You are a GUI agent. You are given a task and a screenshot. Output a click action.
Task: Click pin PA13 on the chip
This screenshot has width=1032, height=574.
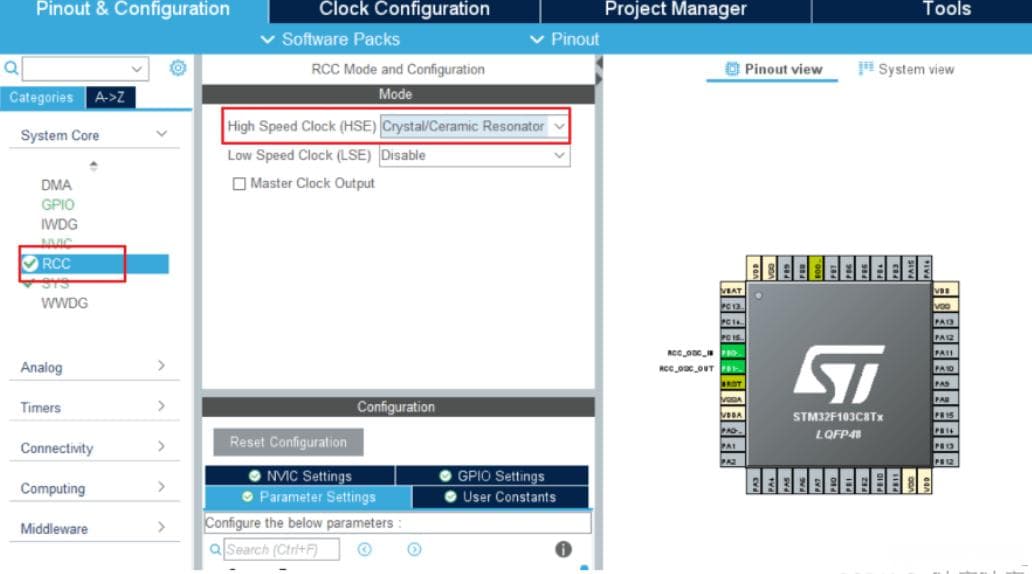point(946,321)
